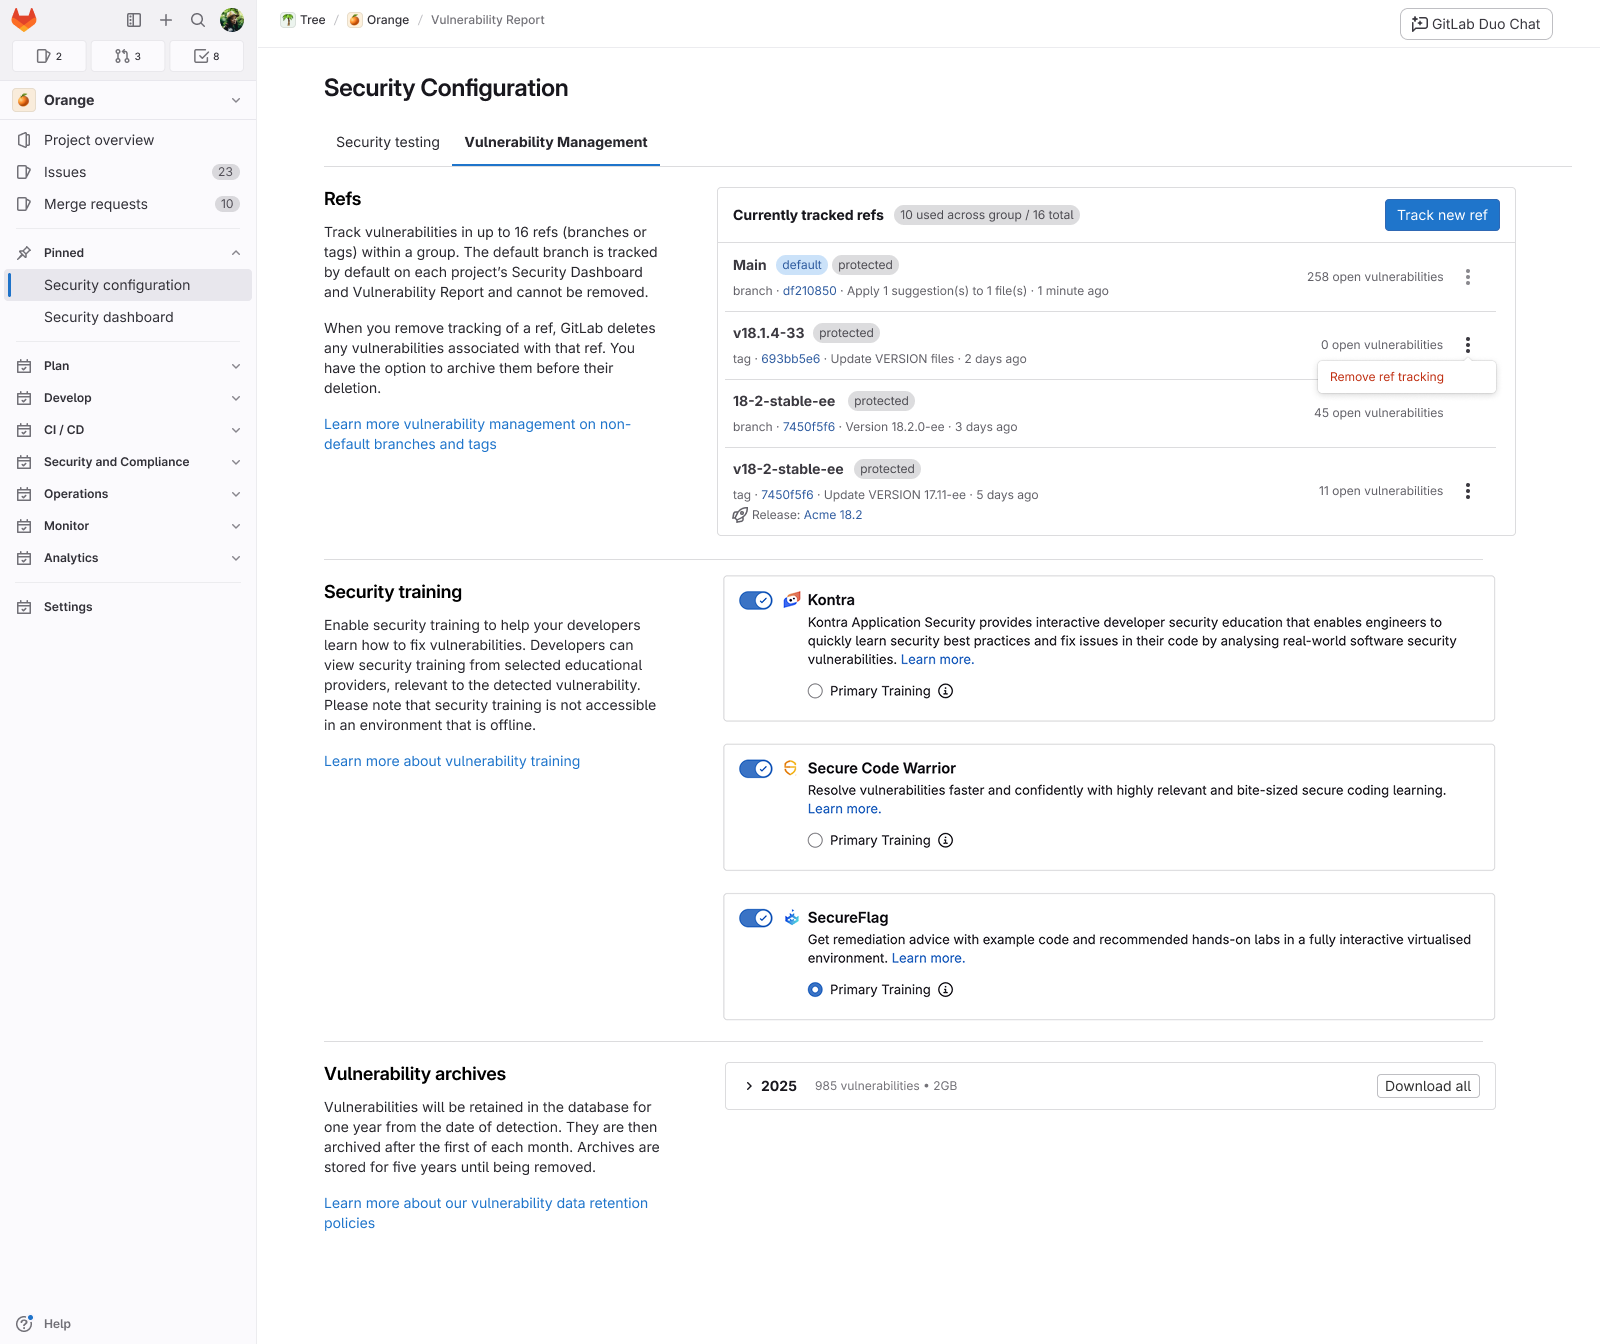Open Learn more about vulnerability training link
This screenshot has height=1344, width=1600.
(452, 761)
